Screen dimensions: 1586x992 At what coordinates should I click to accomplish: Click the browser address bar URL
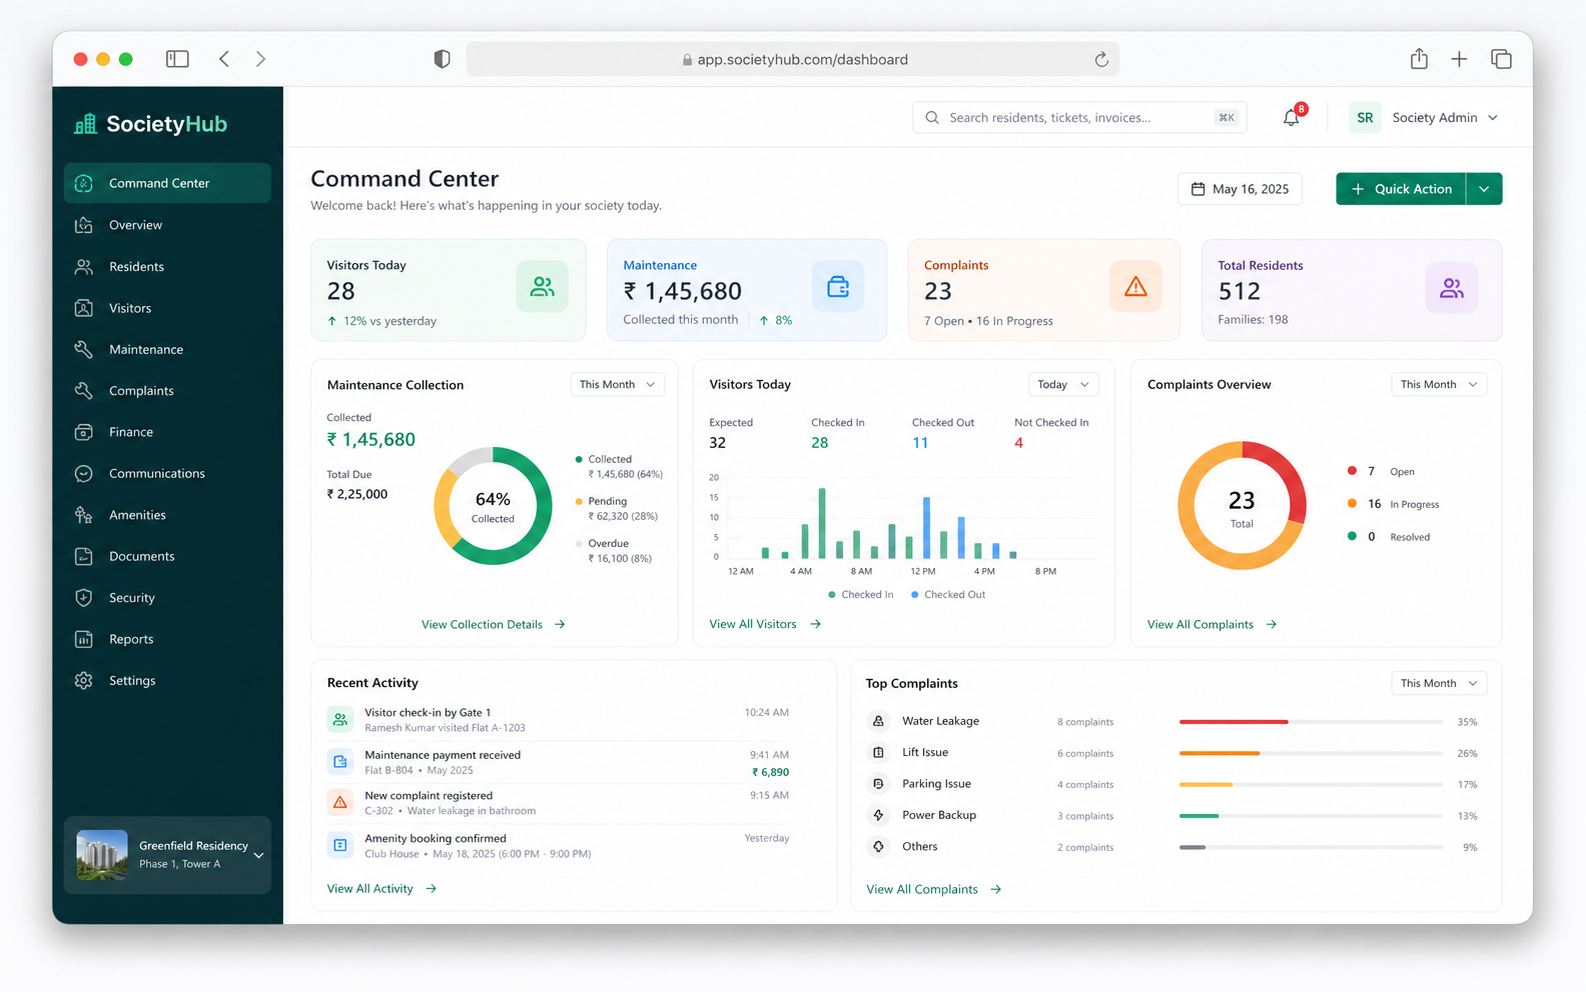pyautogui.click(x=793, y=59)
